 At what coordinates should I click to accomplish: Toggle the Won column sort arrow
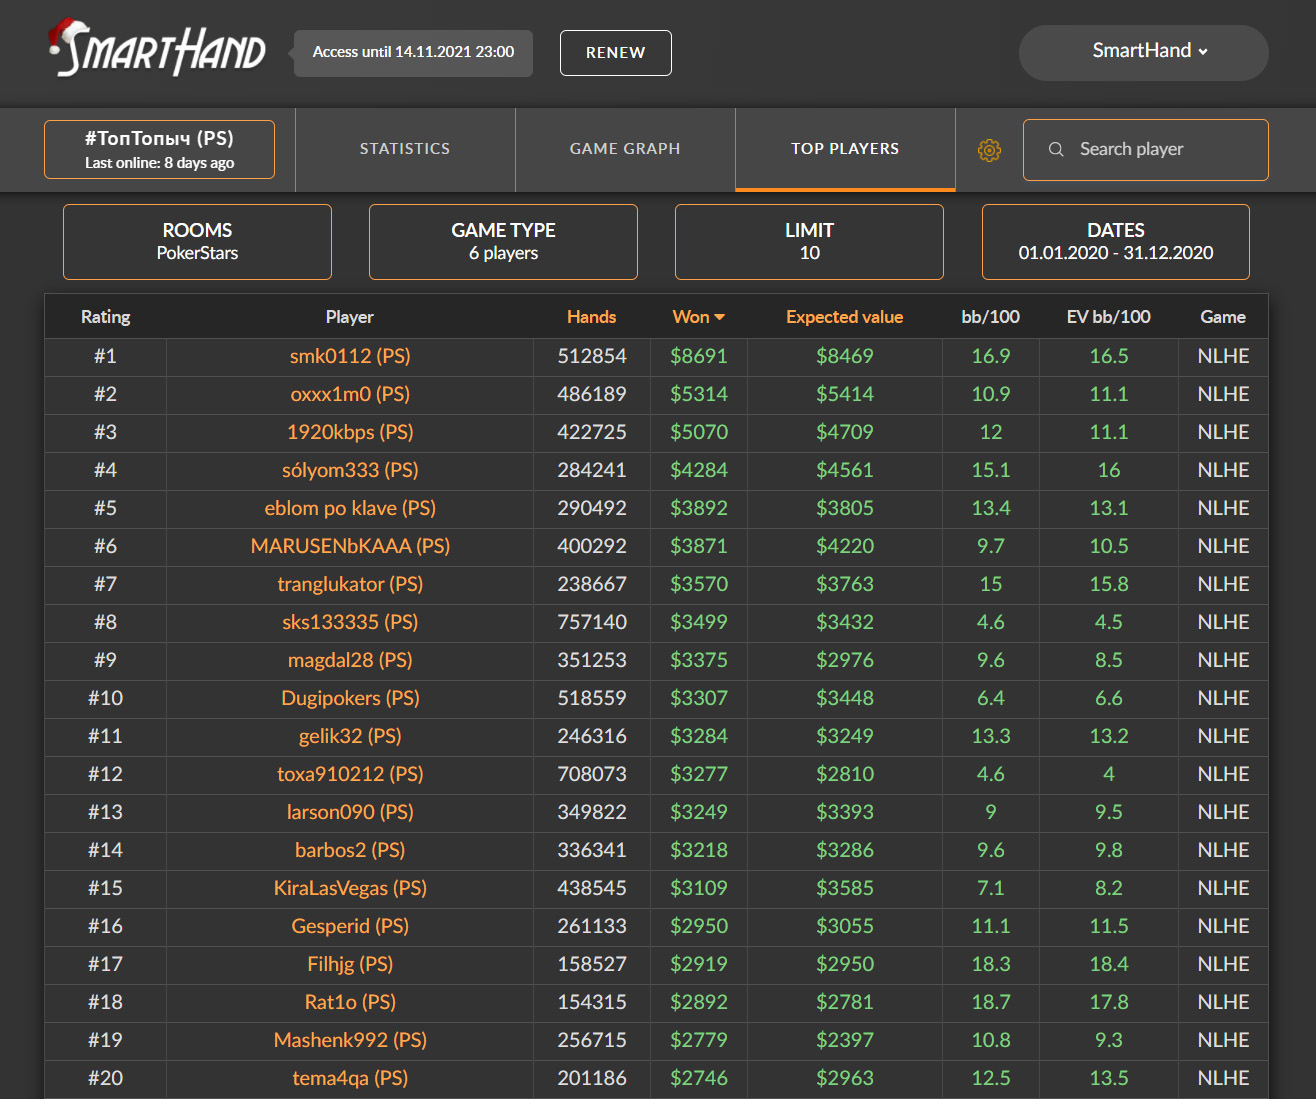[720, 317]
